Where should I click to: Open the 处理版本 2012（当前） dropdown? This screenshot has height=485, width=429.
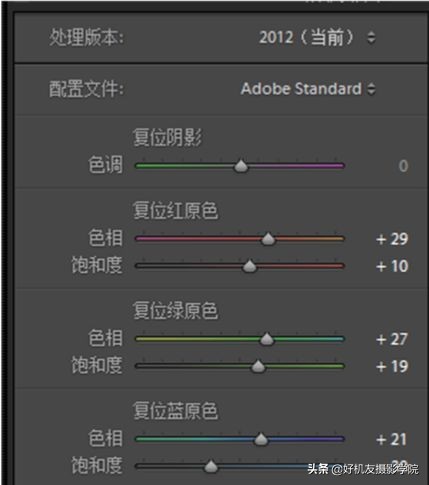[317, 37]
